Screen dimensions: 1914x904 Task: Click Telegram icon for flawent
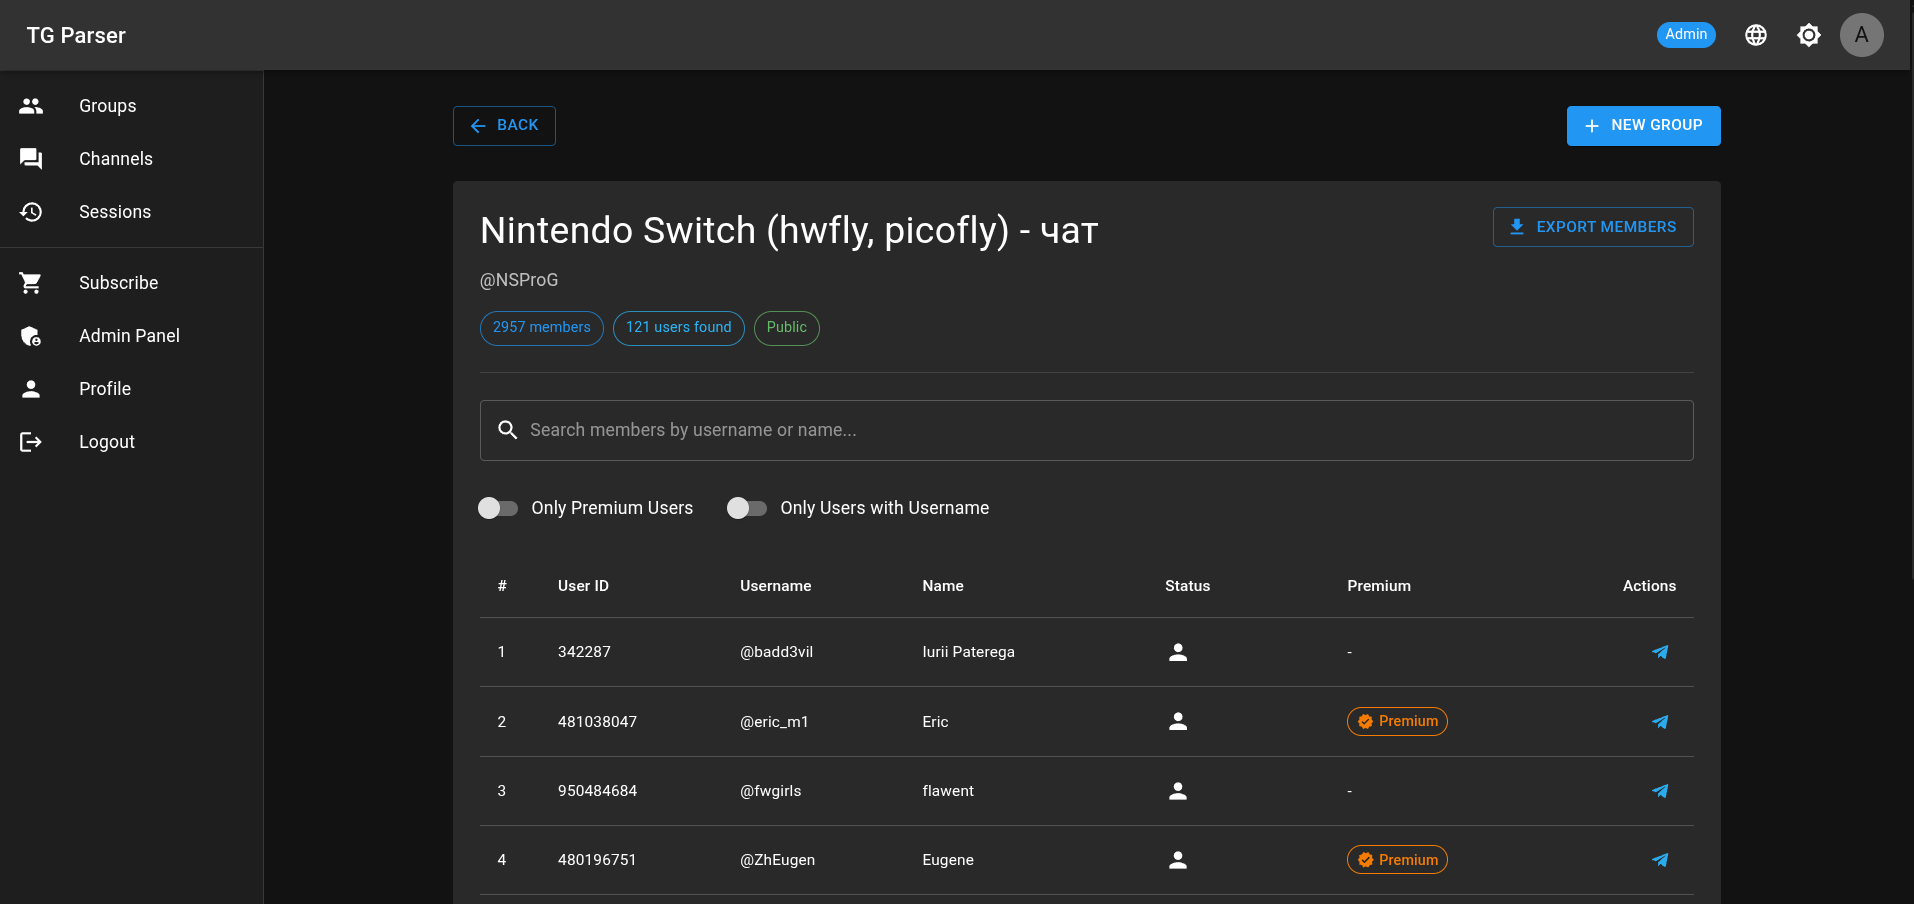(x=1660, y=791)
